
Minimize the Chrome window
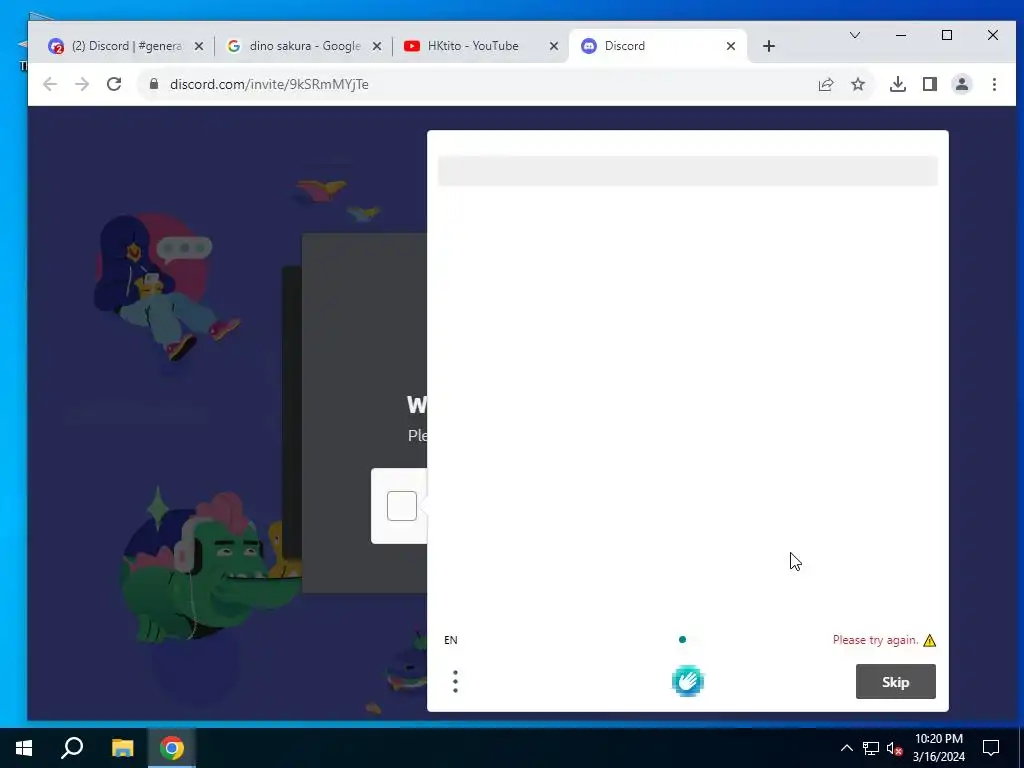tap(901, 35)
